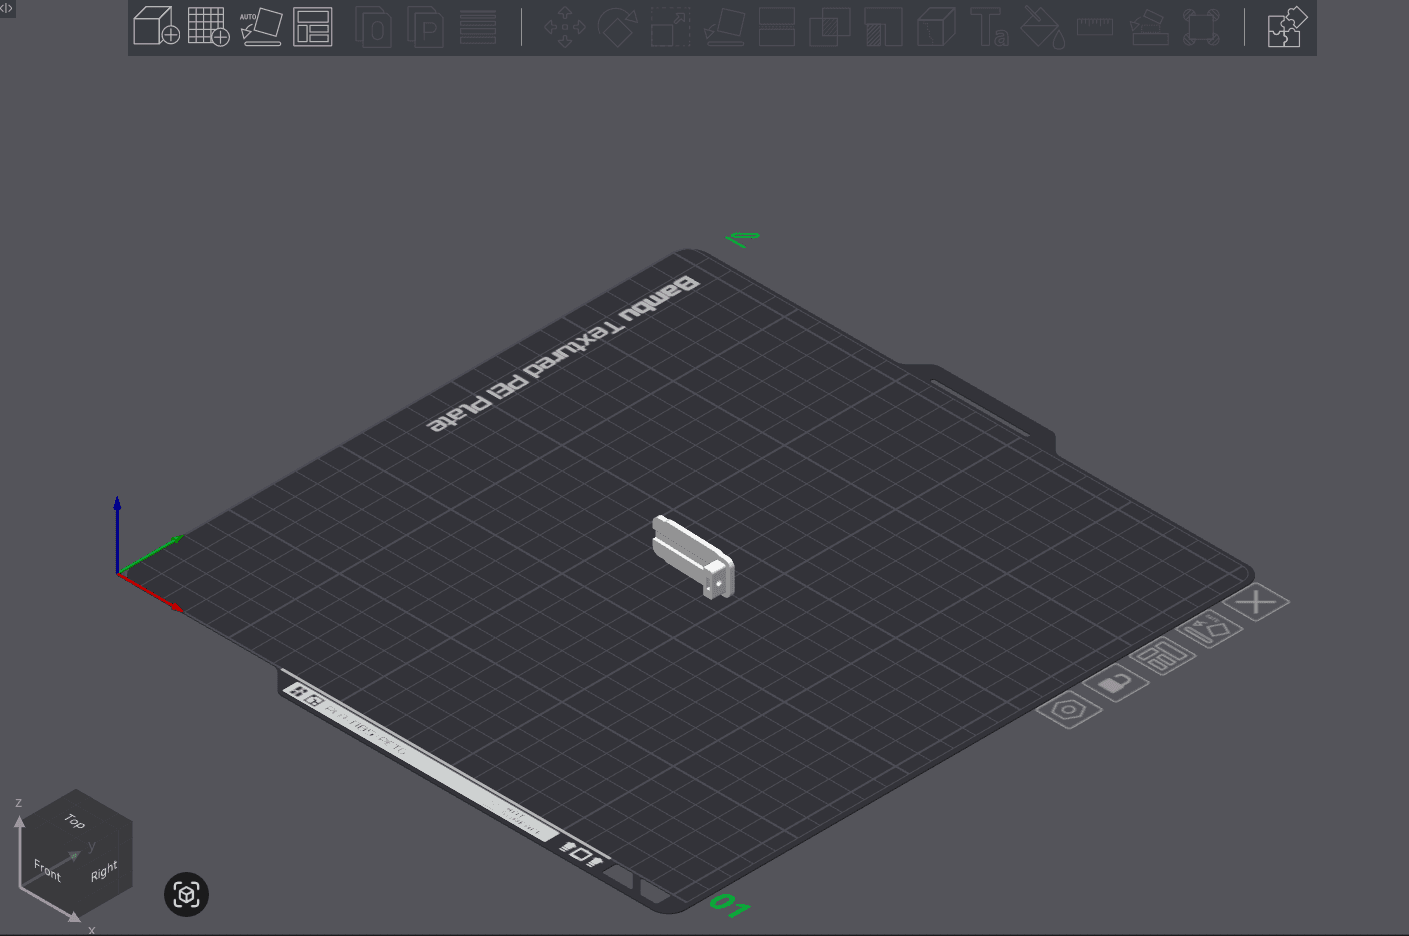The height and width of the screenshot is (936, 1409).
Task: Switch to Assembly view via puzzle icon
Action: (x=1286, y=27)
